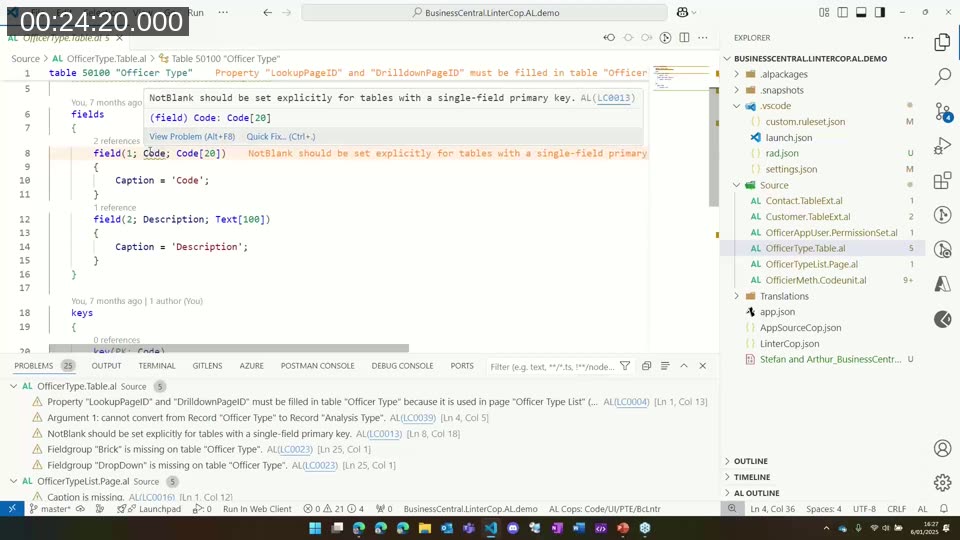Switch to the TERMINAL tab
This screenshot has width=960, height=540.
click(x=157, y=366)
